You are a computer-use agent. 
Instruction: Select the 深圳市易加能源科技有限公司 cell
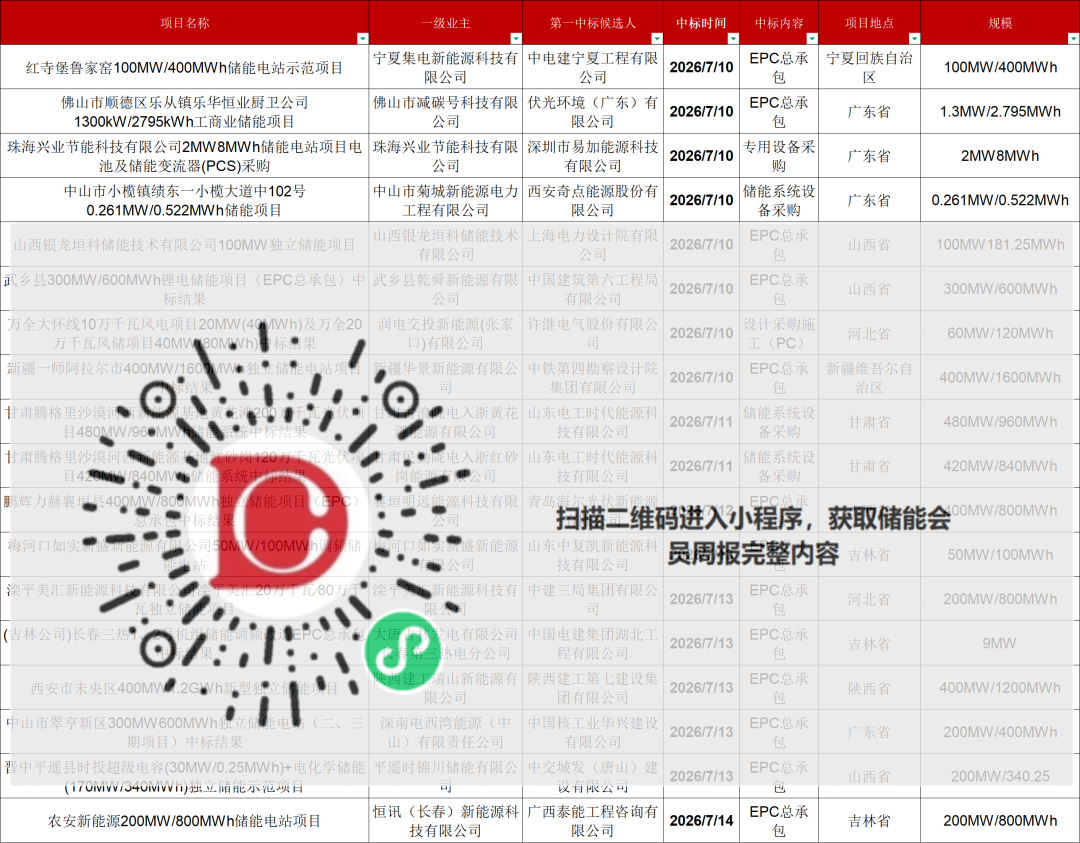pyautogui.click(x=593, y=156)
